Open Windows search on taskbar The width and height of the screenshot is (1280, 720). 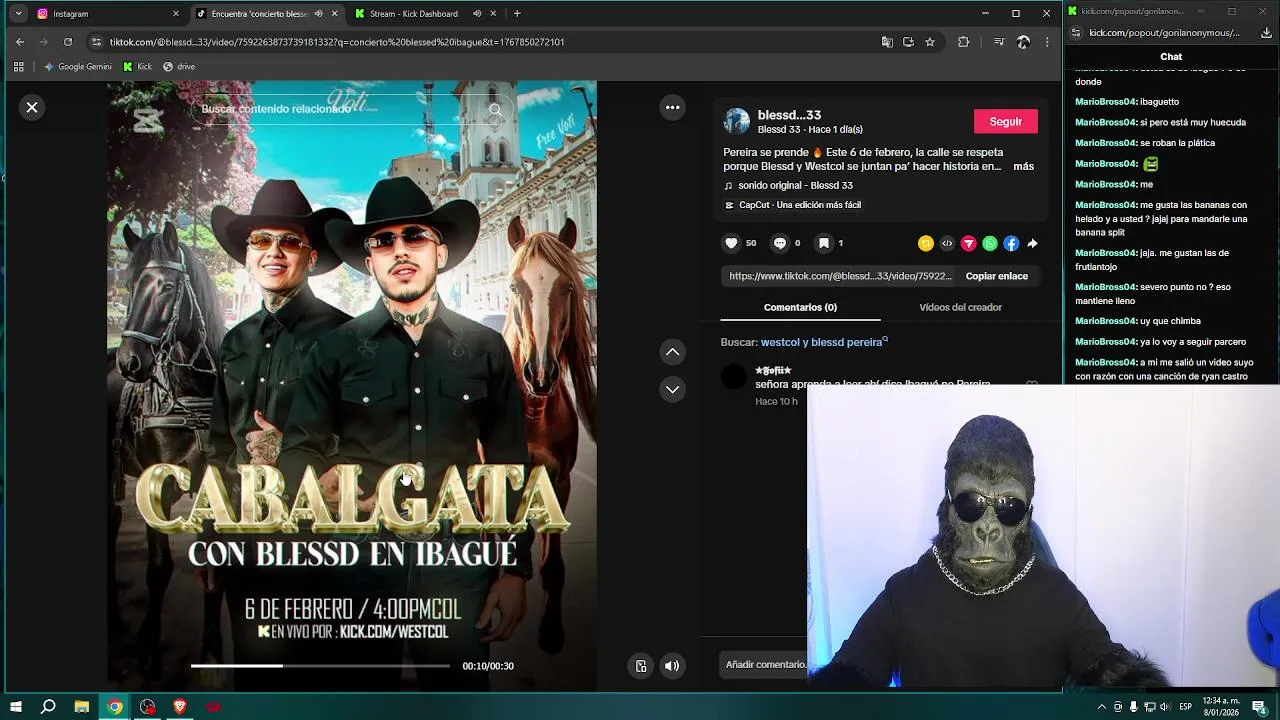(x=48, y=707)
